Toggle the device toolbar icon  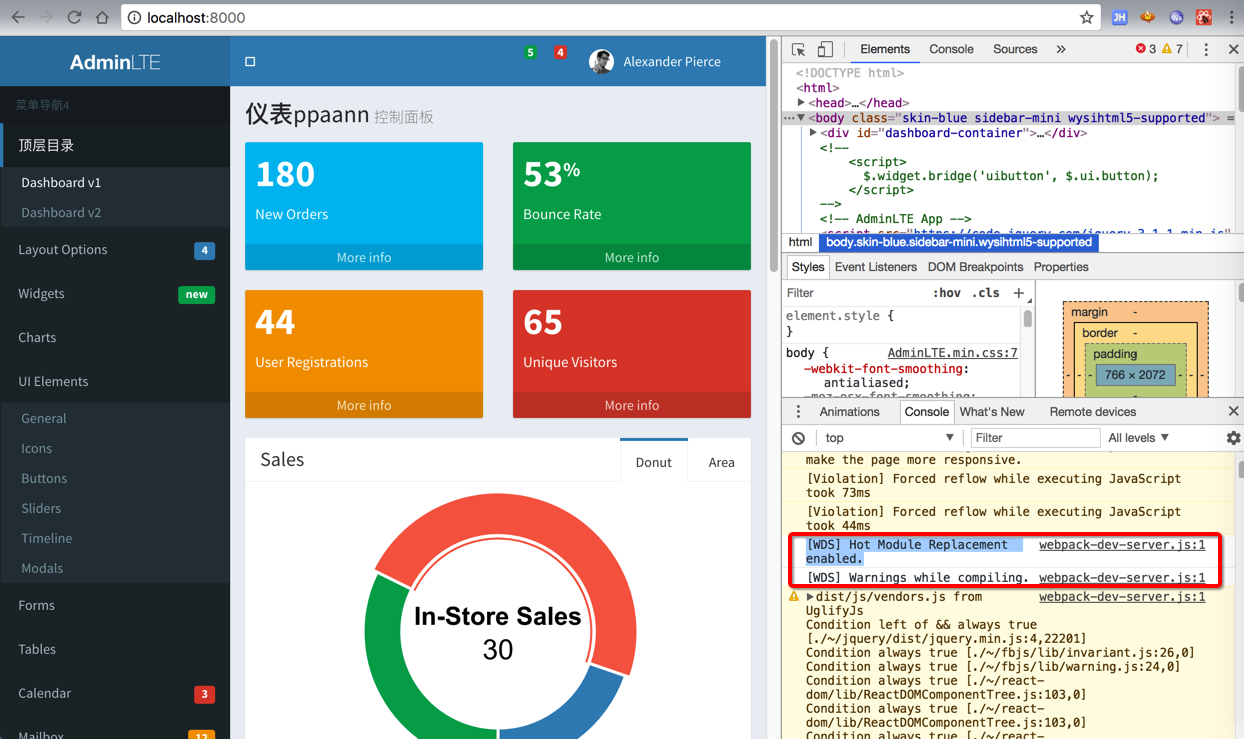click(x=825, y=49)
